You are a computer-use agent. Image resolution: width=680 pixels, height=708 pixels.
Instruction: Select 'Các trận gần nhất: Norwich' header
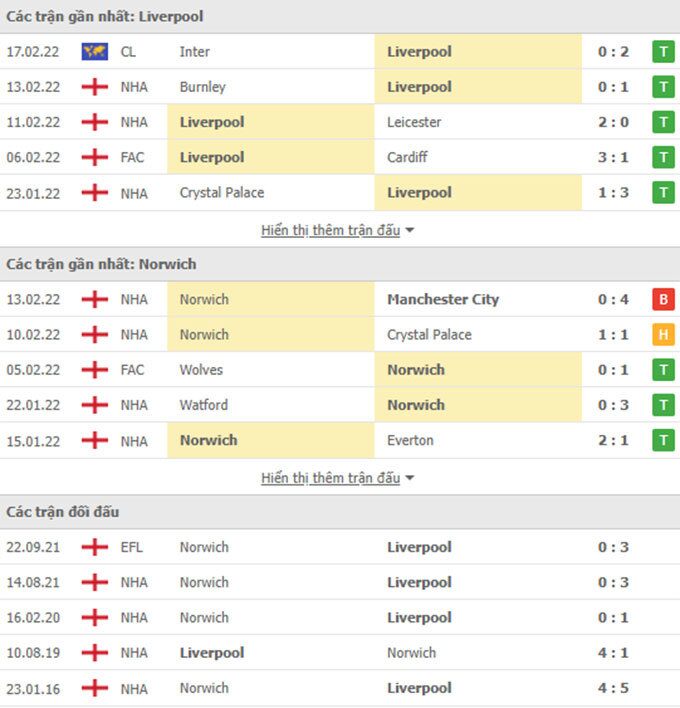pyautogui.click(x=101, y=264)
